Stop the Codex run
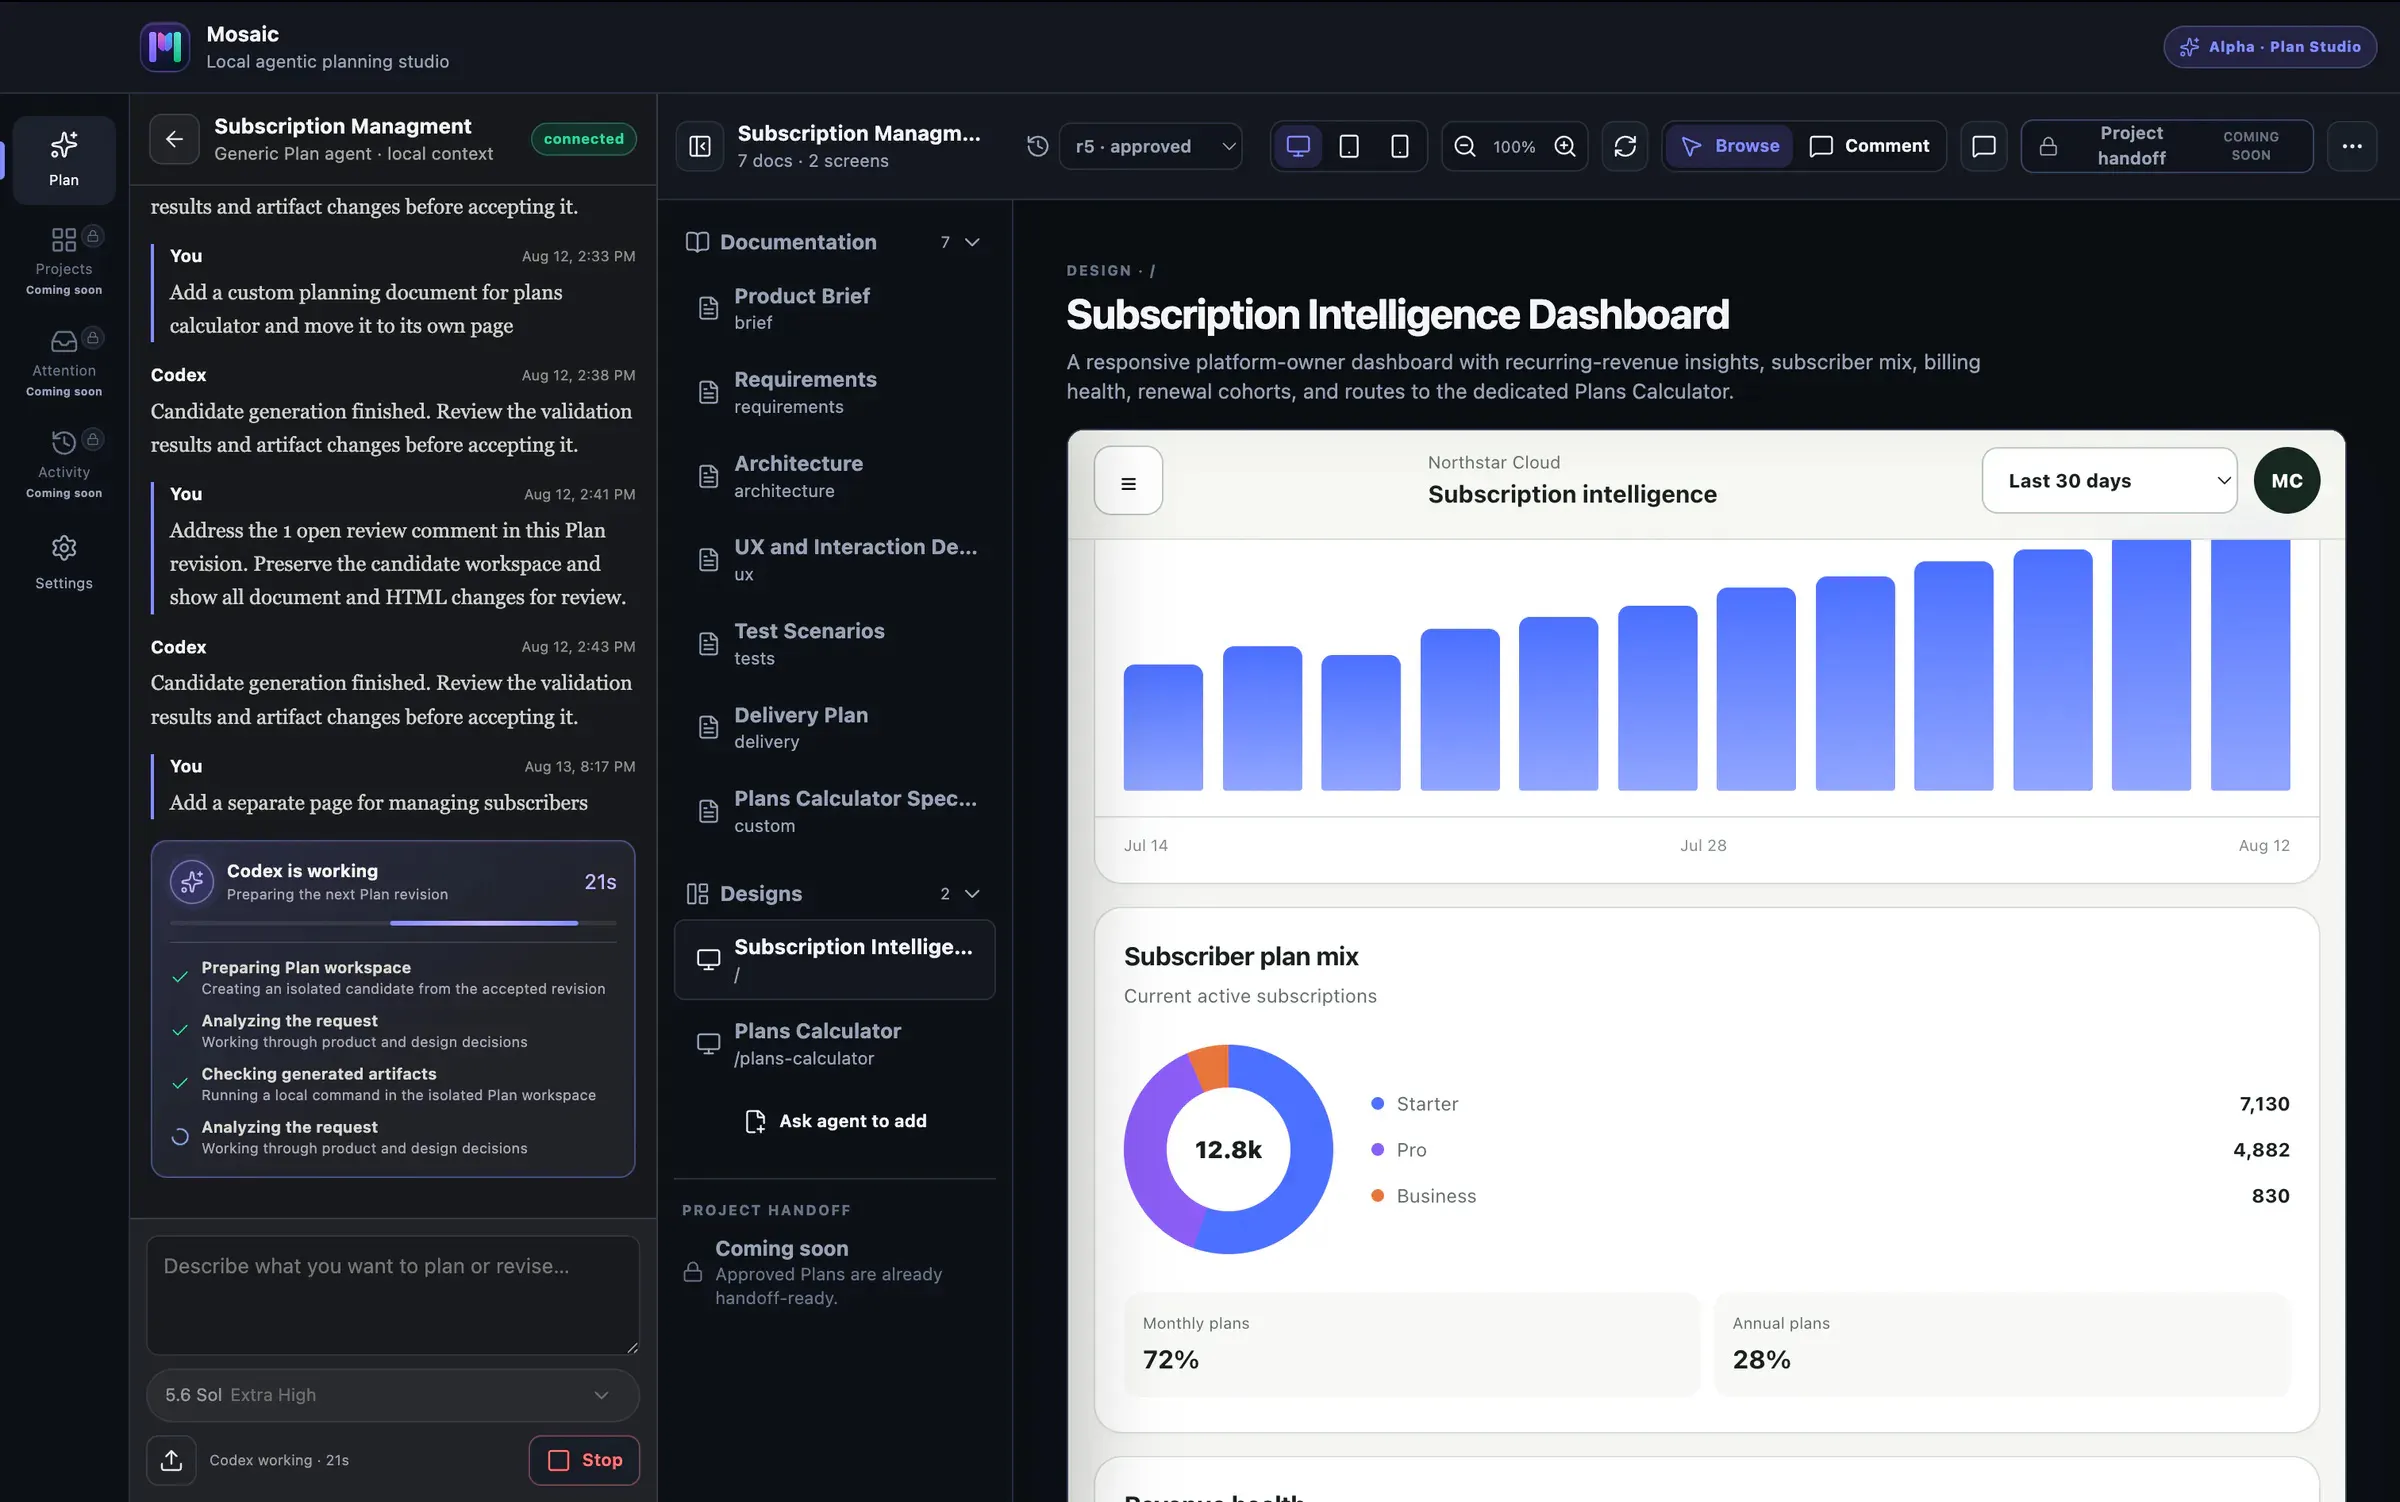This screenshot has width=2400, height=1502. click(x=584, y=1460)
